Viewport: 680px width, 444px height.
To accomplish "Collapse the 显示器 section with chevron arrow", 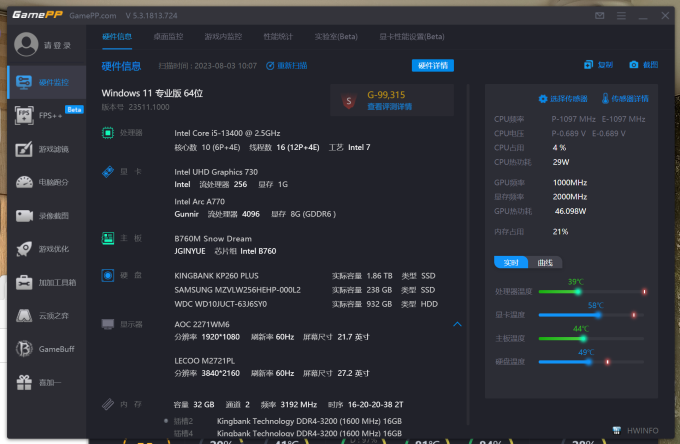I will pyautogui.click(x=457, y=324).
